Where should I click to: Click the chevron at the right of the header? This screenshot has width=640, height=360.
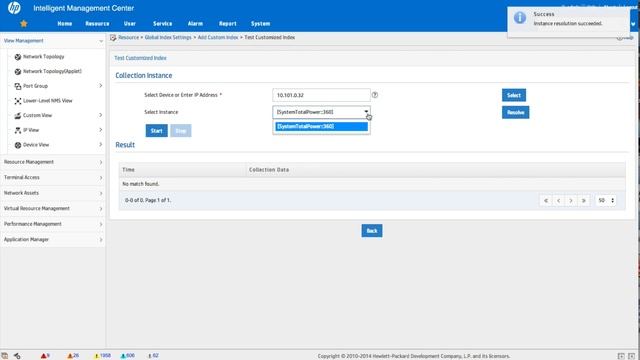pos(633,24)
